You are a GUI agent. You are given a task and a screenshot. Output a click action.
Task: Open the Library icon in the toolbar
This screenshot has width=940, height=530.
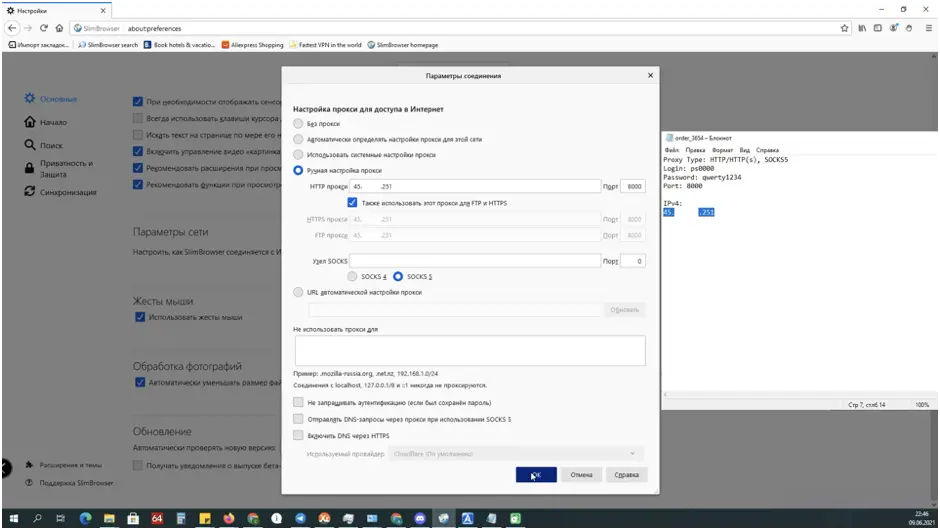862,28
